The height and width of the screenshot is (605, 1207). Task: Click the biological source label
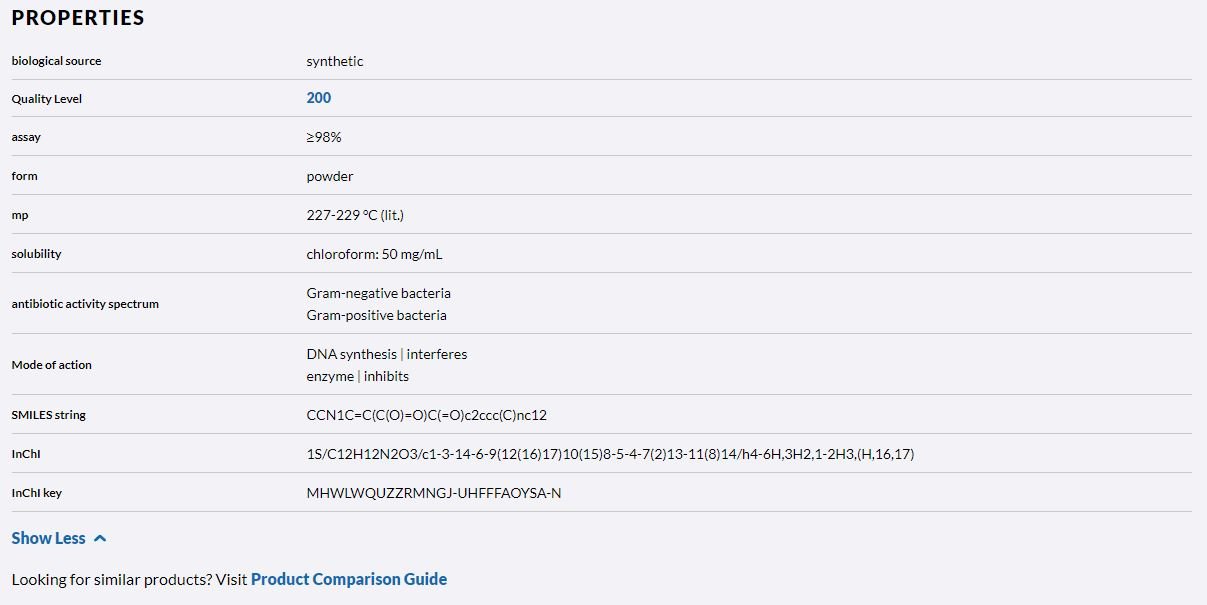[x=56, y=61]
